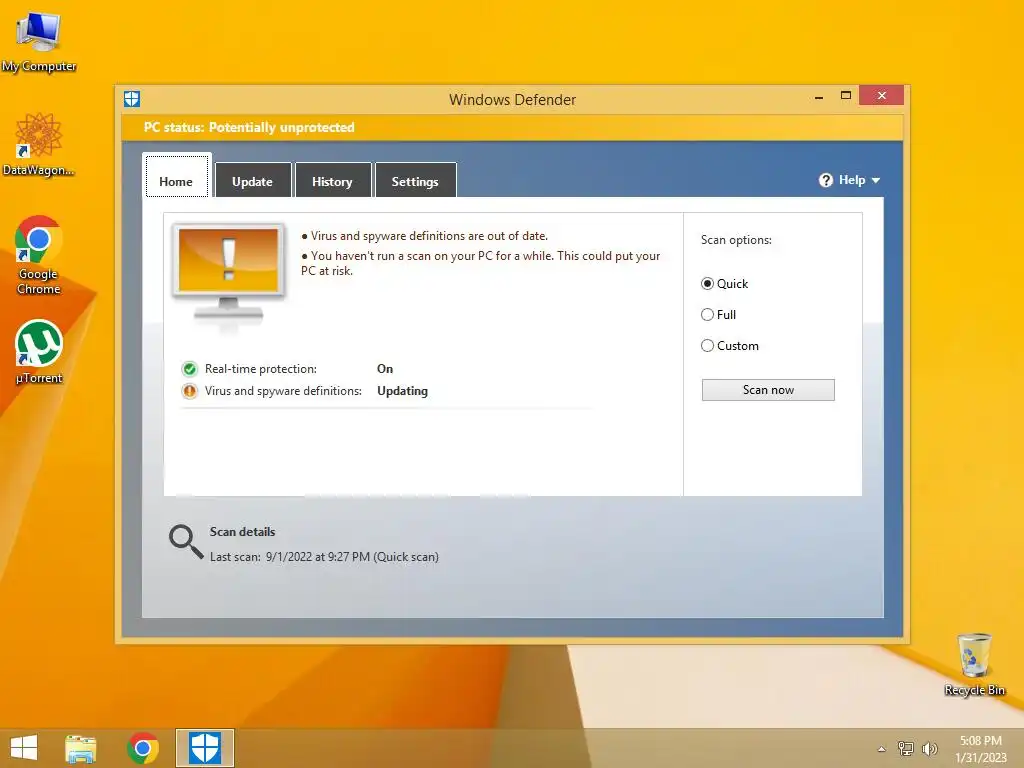Close the Windows Defender window
The width and height of the screenshot is (1024, 768).
tap(882, 95)
